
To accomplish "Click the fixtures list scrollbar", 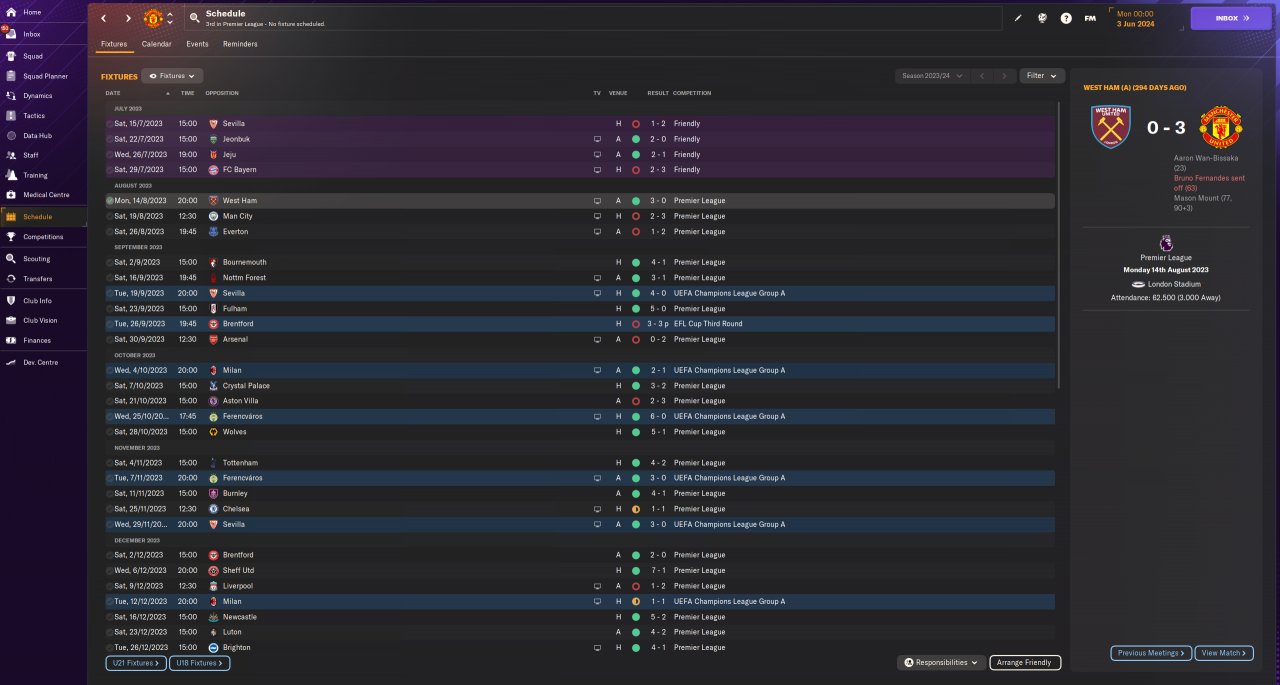I will click(1058, 245).
